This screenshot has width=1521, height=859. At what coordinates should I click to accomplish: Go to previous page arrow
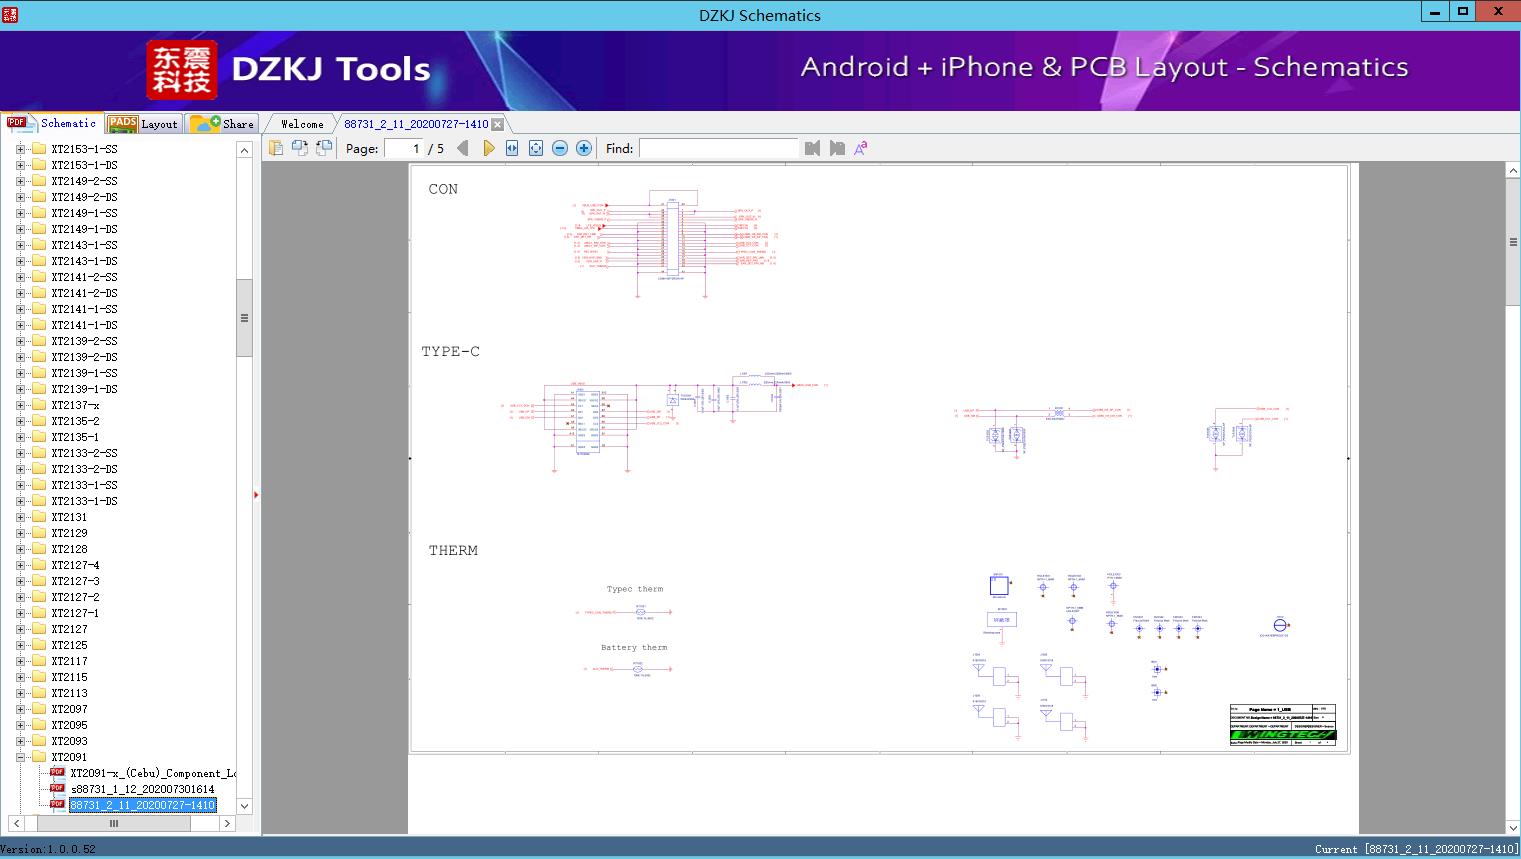tap(462, 148)
